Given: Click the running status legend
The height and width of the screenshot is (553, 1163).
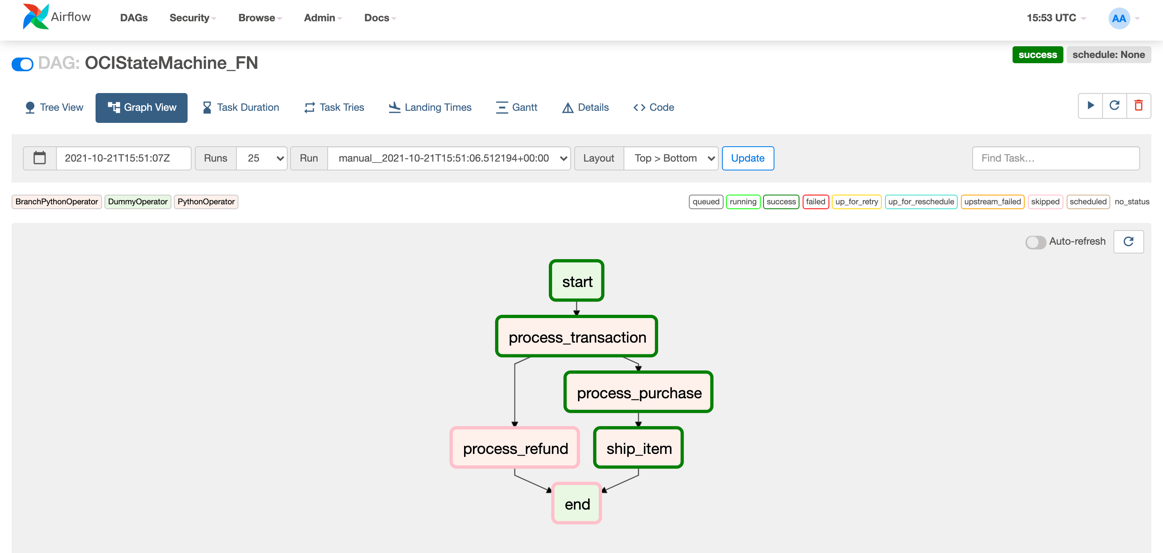Looking at the screenshot, I should pyautogui.click(x=742, y=202).
